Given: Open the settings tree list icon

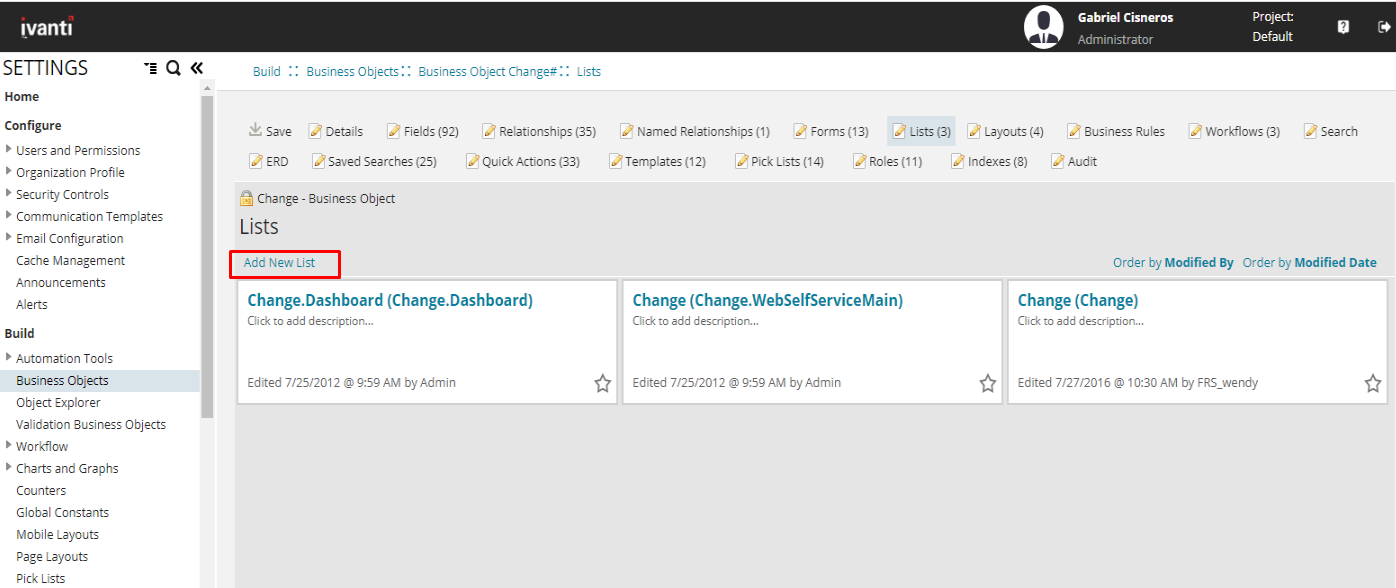Looking at the screenshot, I should [150, 68].
